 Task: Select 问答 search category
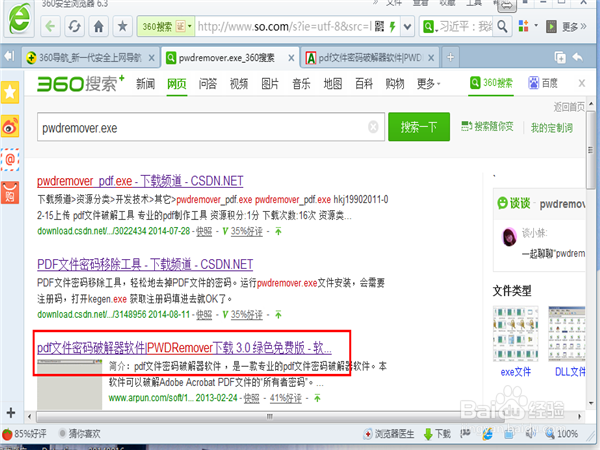pyautogui.click(x=208, y=83)
